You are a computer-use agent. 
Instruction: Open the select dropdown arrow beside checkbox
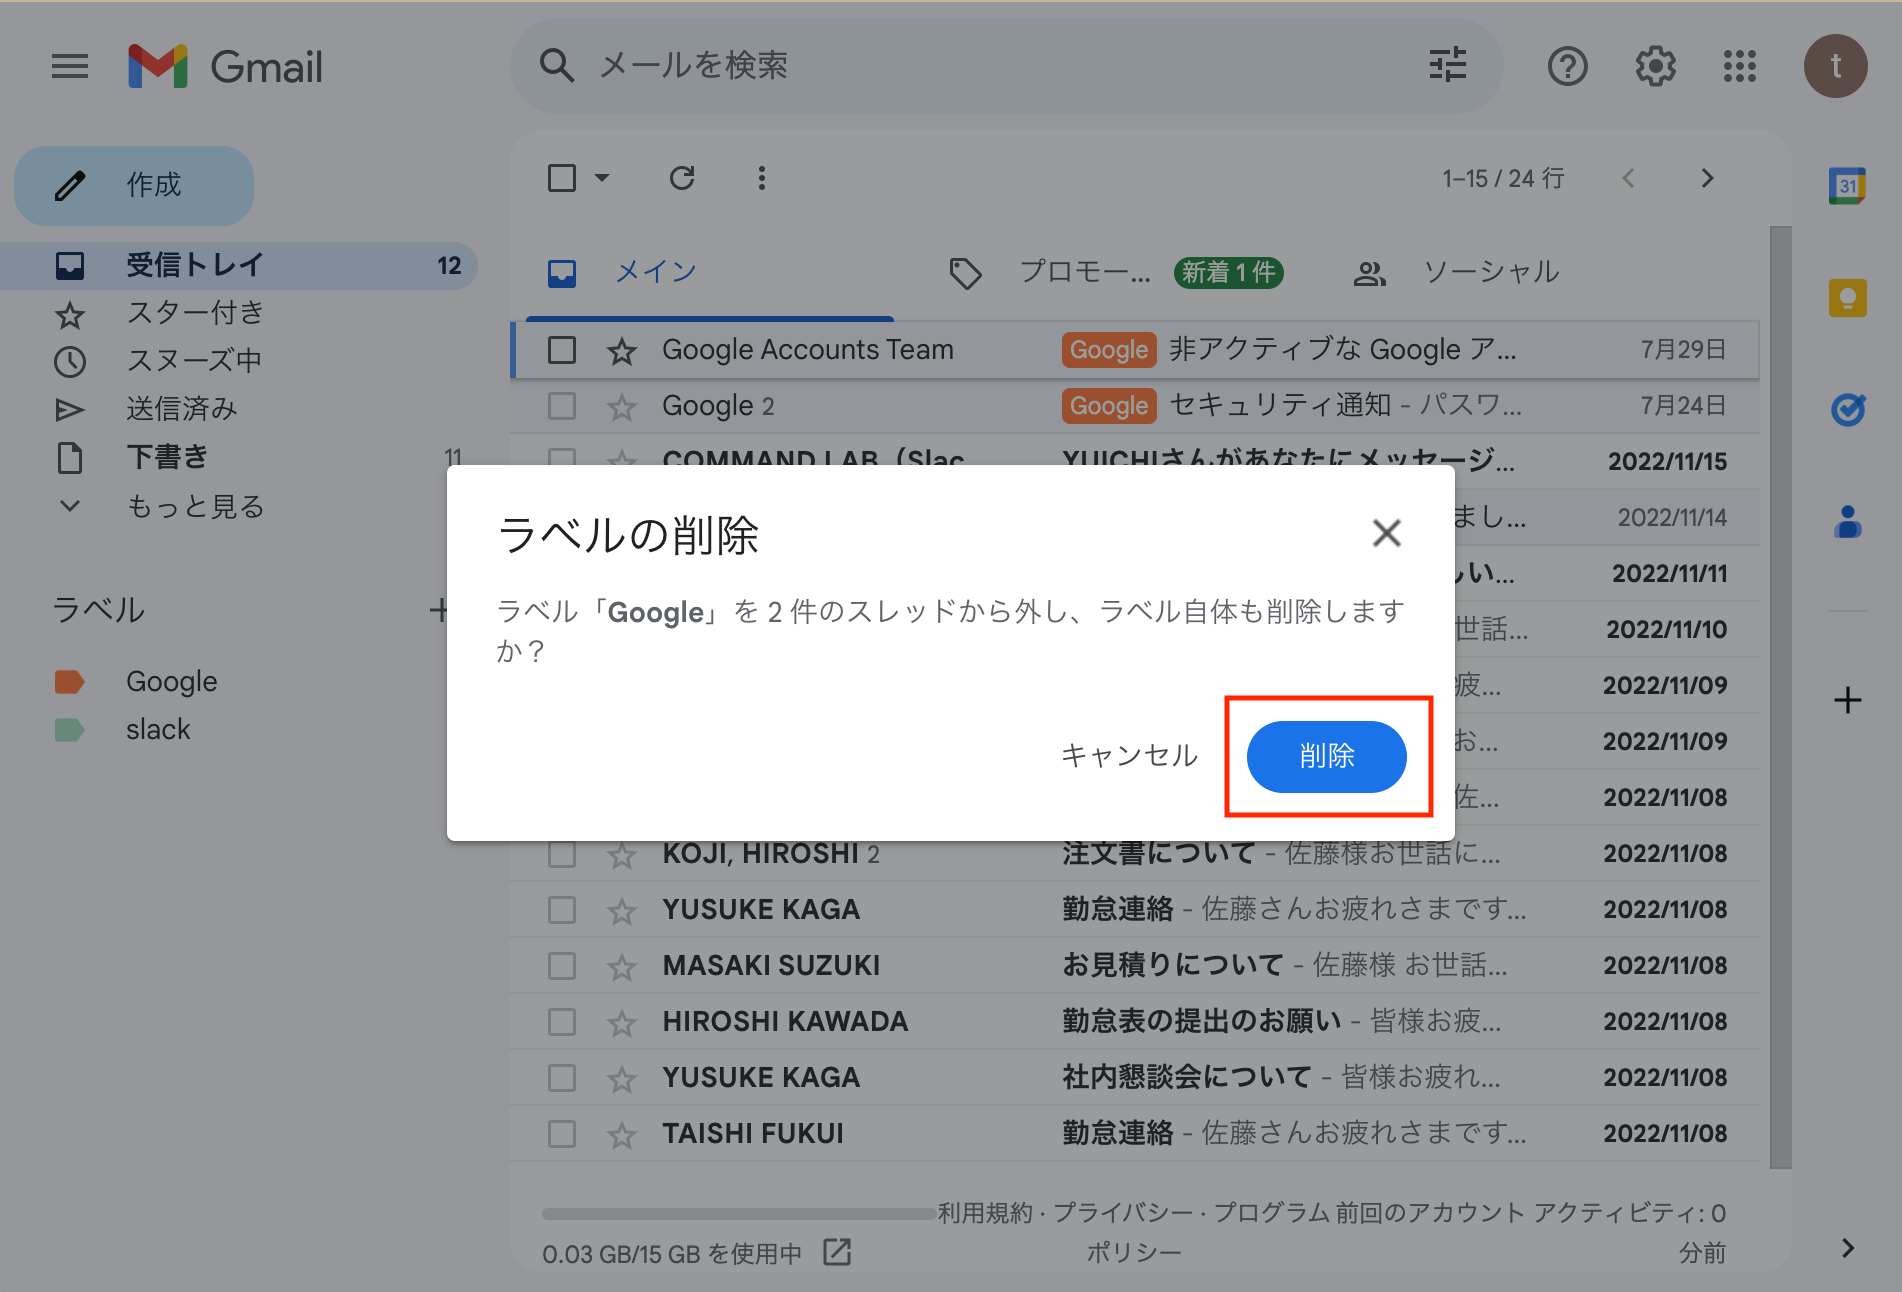point(602,178)
